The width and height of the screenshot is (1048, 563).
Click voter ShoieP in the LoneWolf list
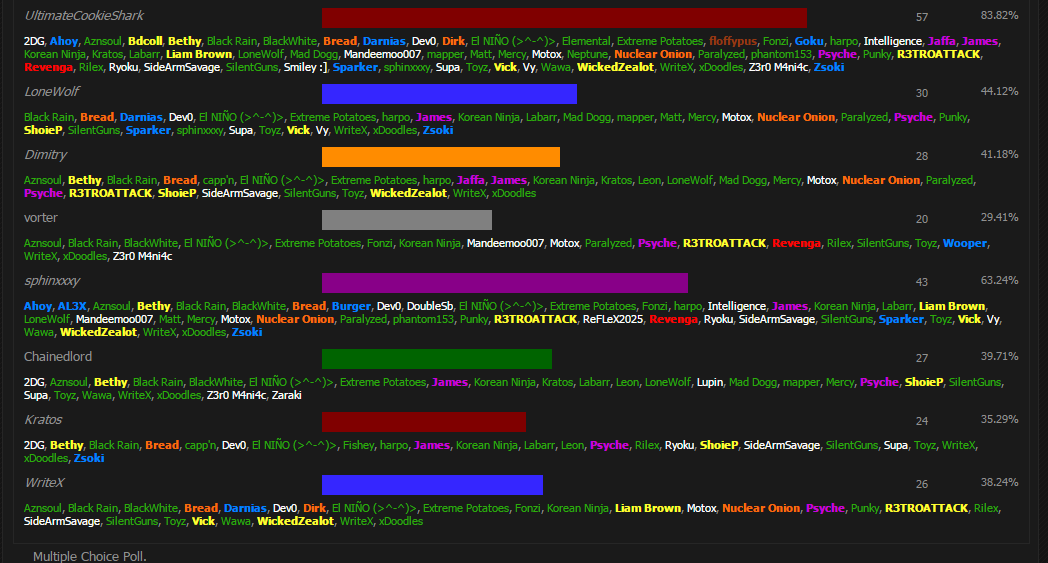point(43,130)
